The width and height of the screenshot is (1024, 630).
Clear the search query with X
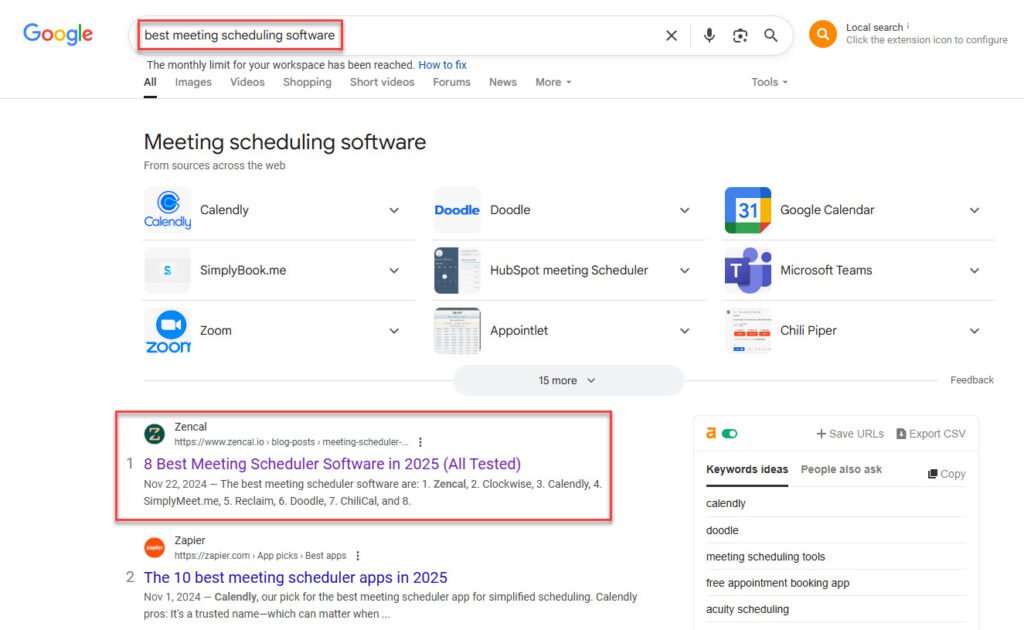click(671, 35)
